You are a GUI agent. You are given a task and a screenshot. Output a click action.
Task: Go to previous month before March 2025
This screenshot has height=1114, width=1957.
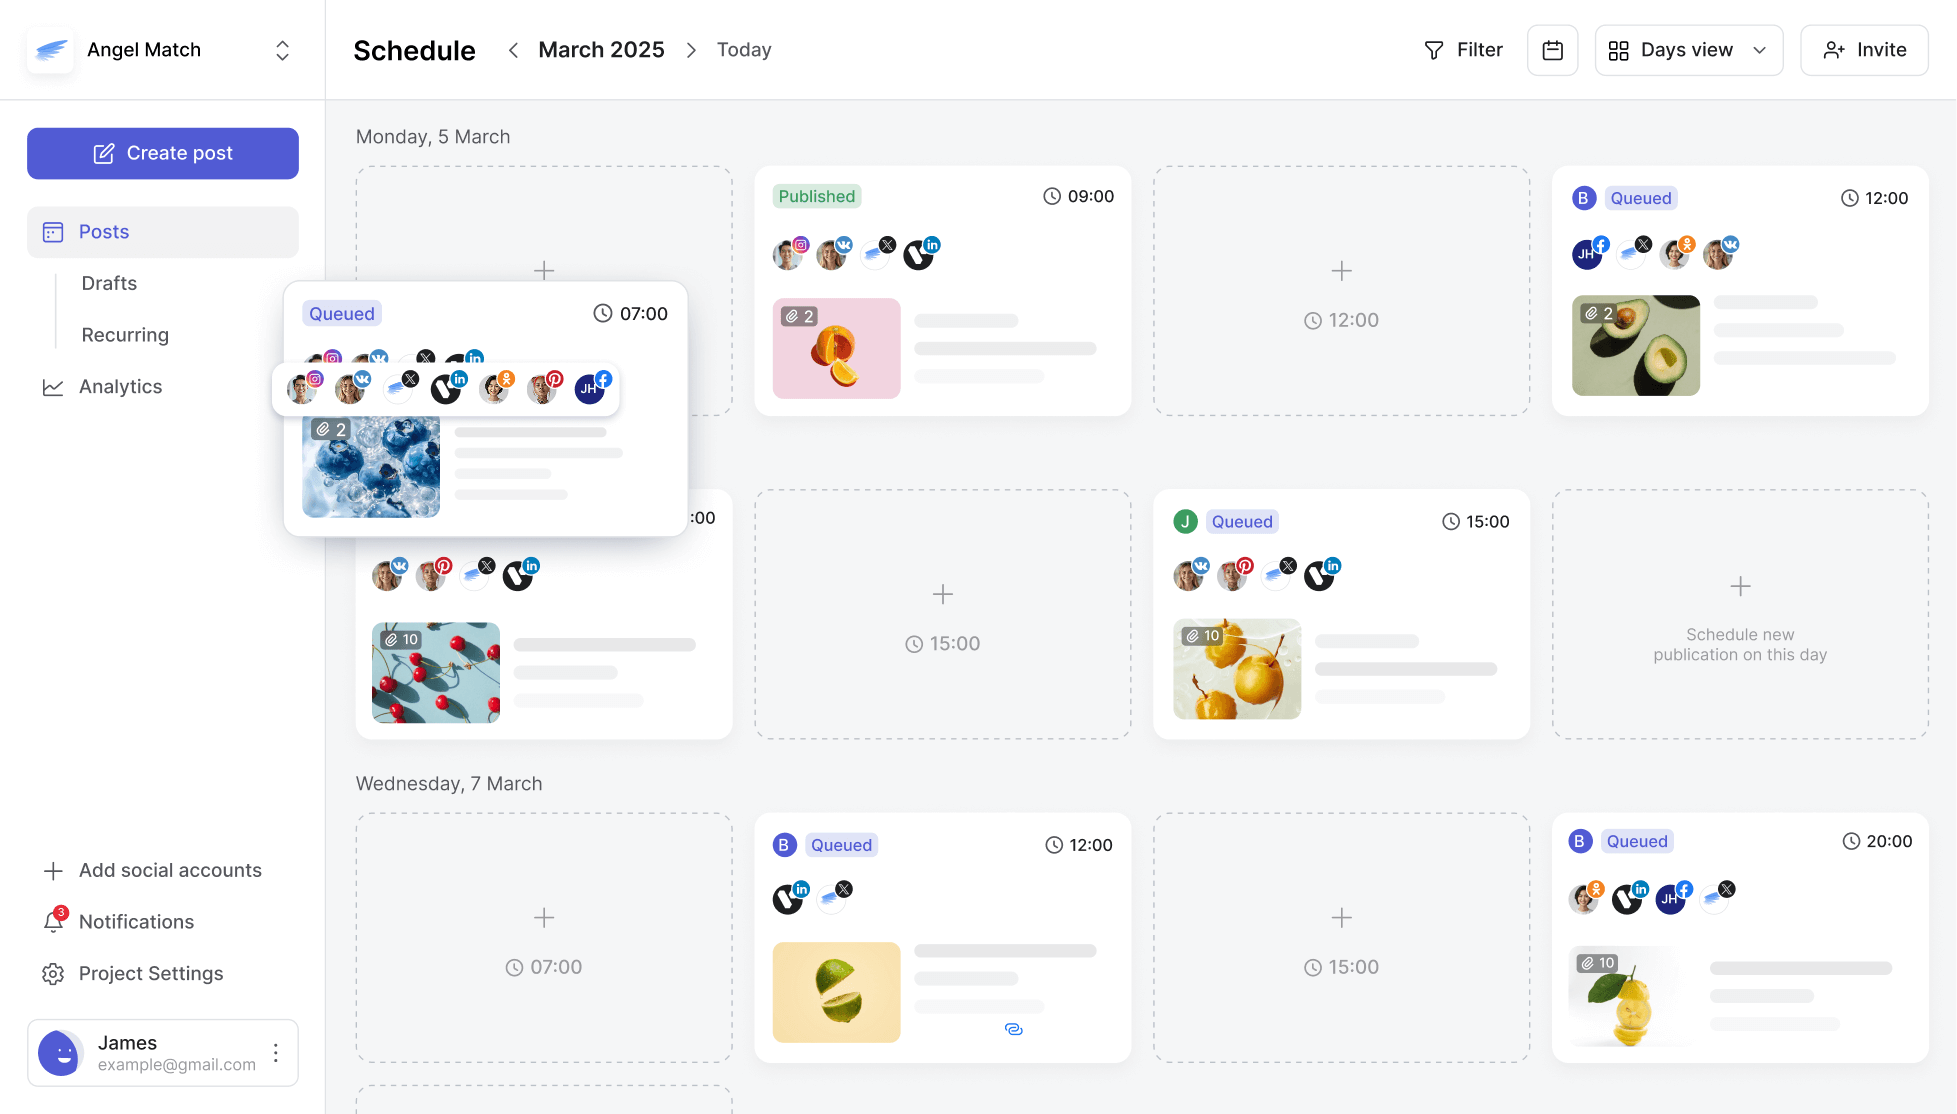coord(513,50)
